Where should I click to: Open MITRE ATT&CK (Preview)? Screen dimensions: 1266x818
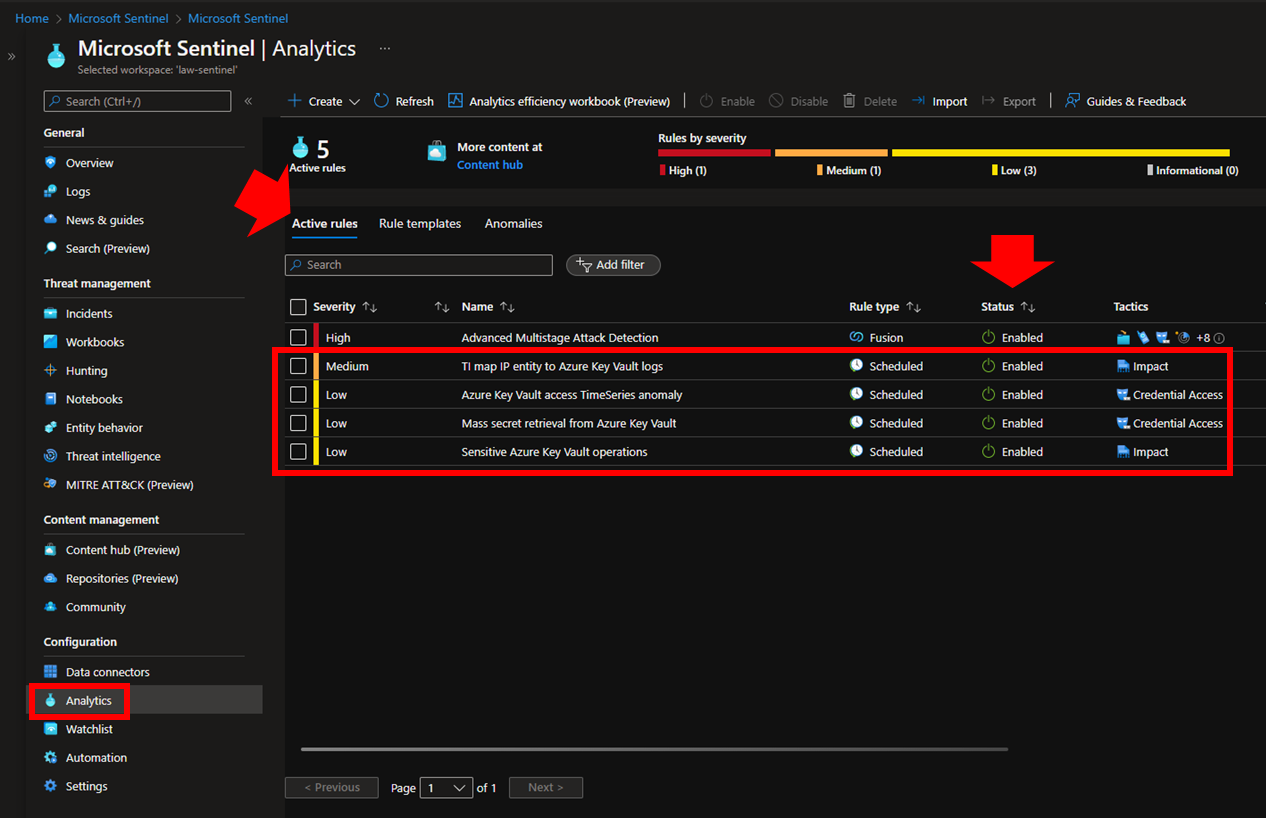tap(129, 485)
